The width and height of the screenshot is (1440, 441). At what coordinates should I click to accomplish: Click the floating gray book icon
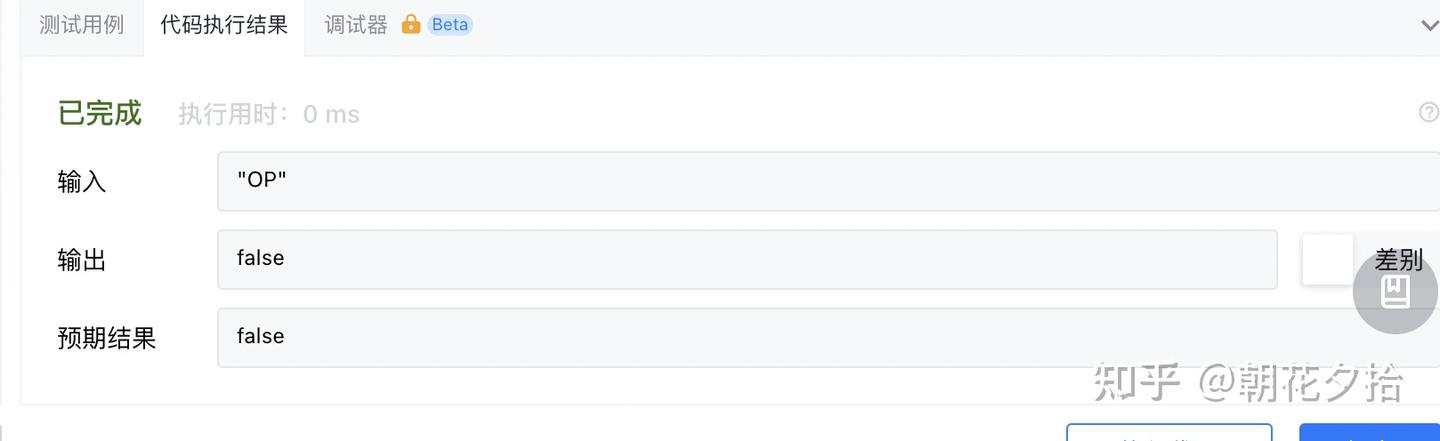(1395, 292)
